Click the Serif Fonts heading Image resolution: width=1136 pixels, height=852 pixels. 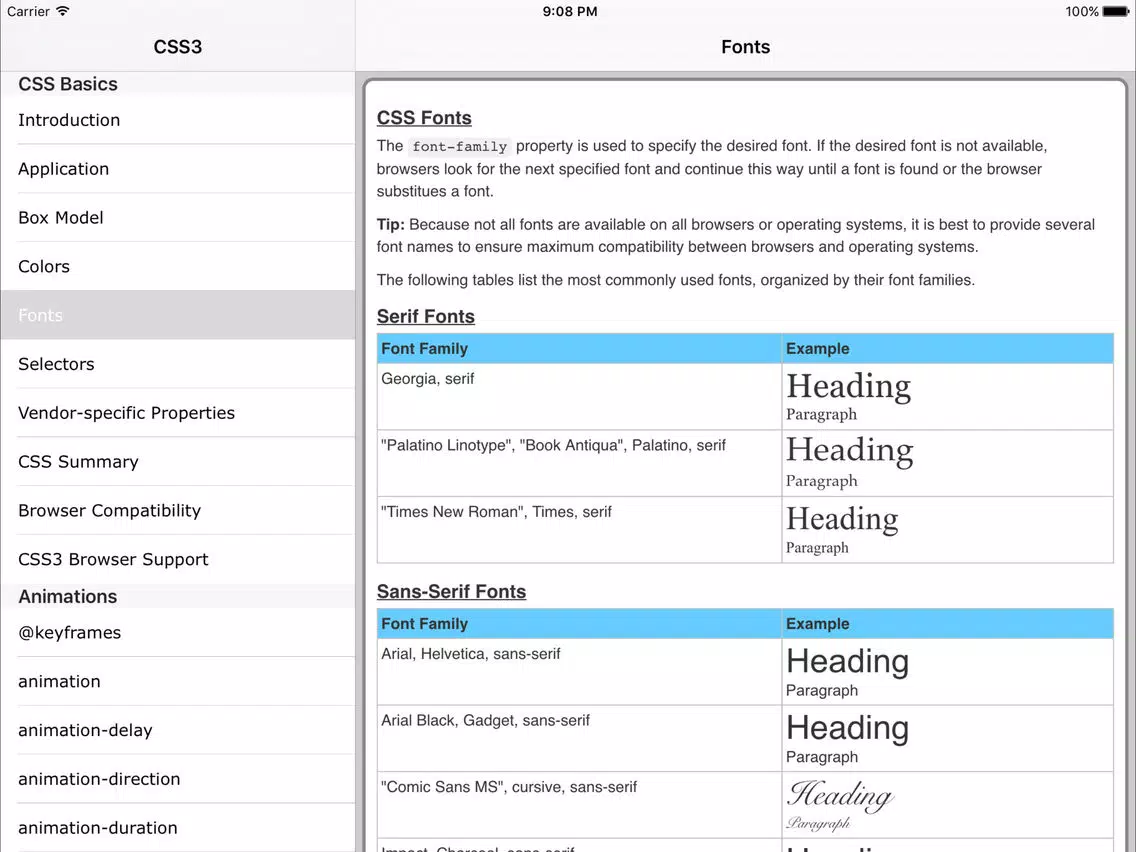[x=425, y=317]
